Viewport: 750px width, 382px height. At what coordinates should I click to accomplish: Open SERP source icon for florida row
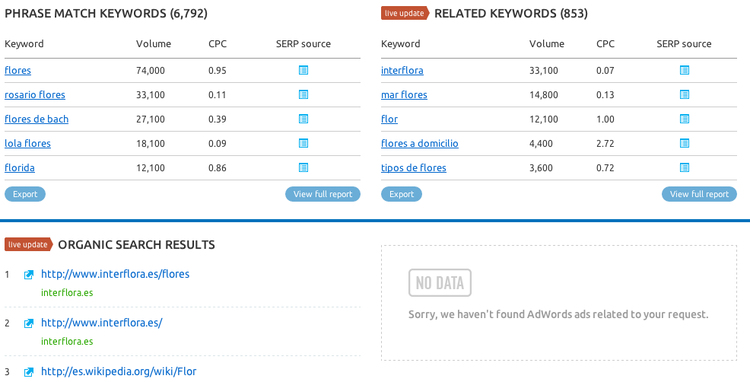pyautogui.click(x=303, y=167)
